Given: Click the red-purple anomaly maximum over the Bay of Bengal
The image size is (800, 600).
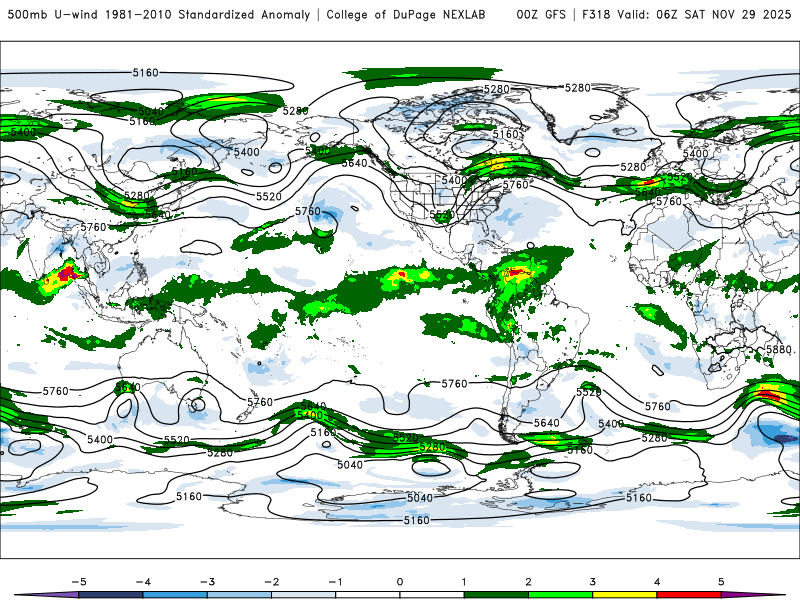Looking at the screenshot, I should (x=66, y=274).
